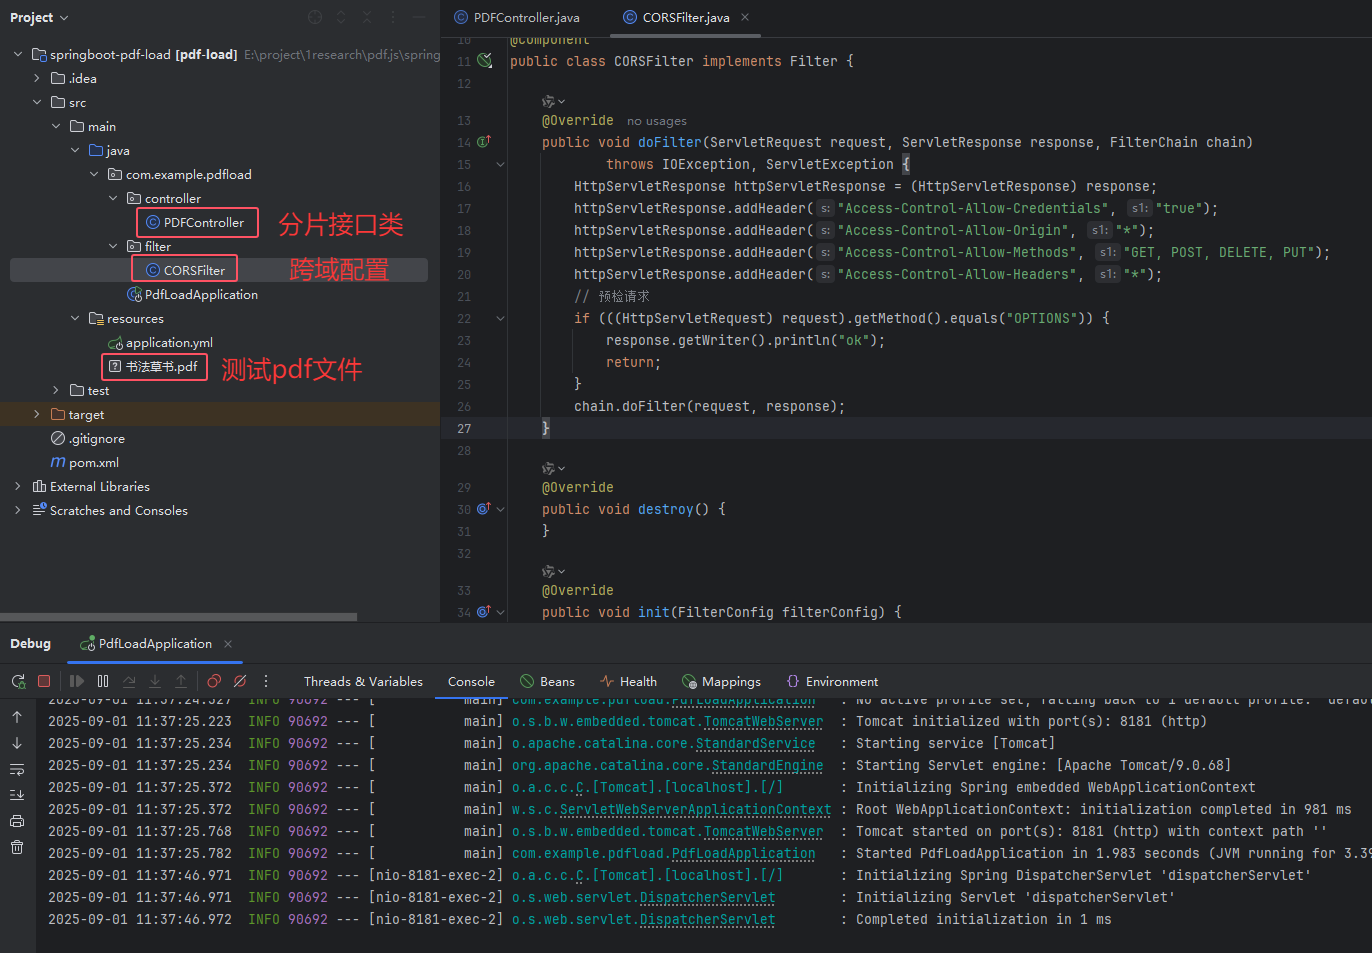The image size is (1372, 953).
Task: Expand the test folder
Action: [x=56, y=390]
